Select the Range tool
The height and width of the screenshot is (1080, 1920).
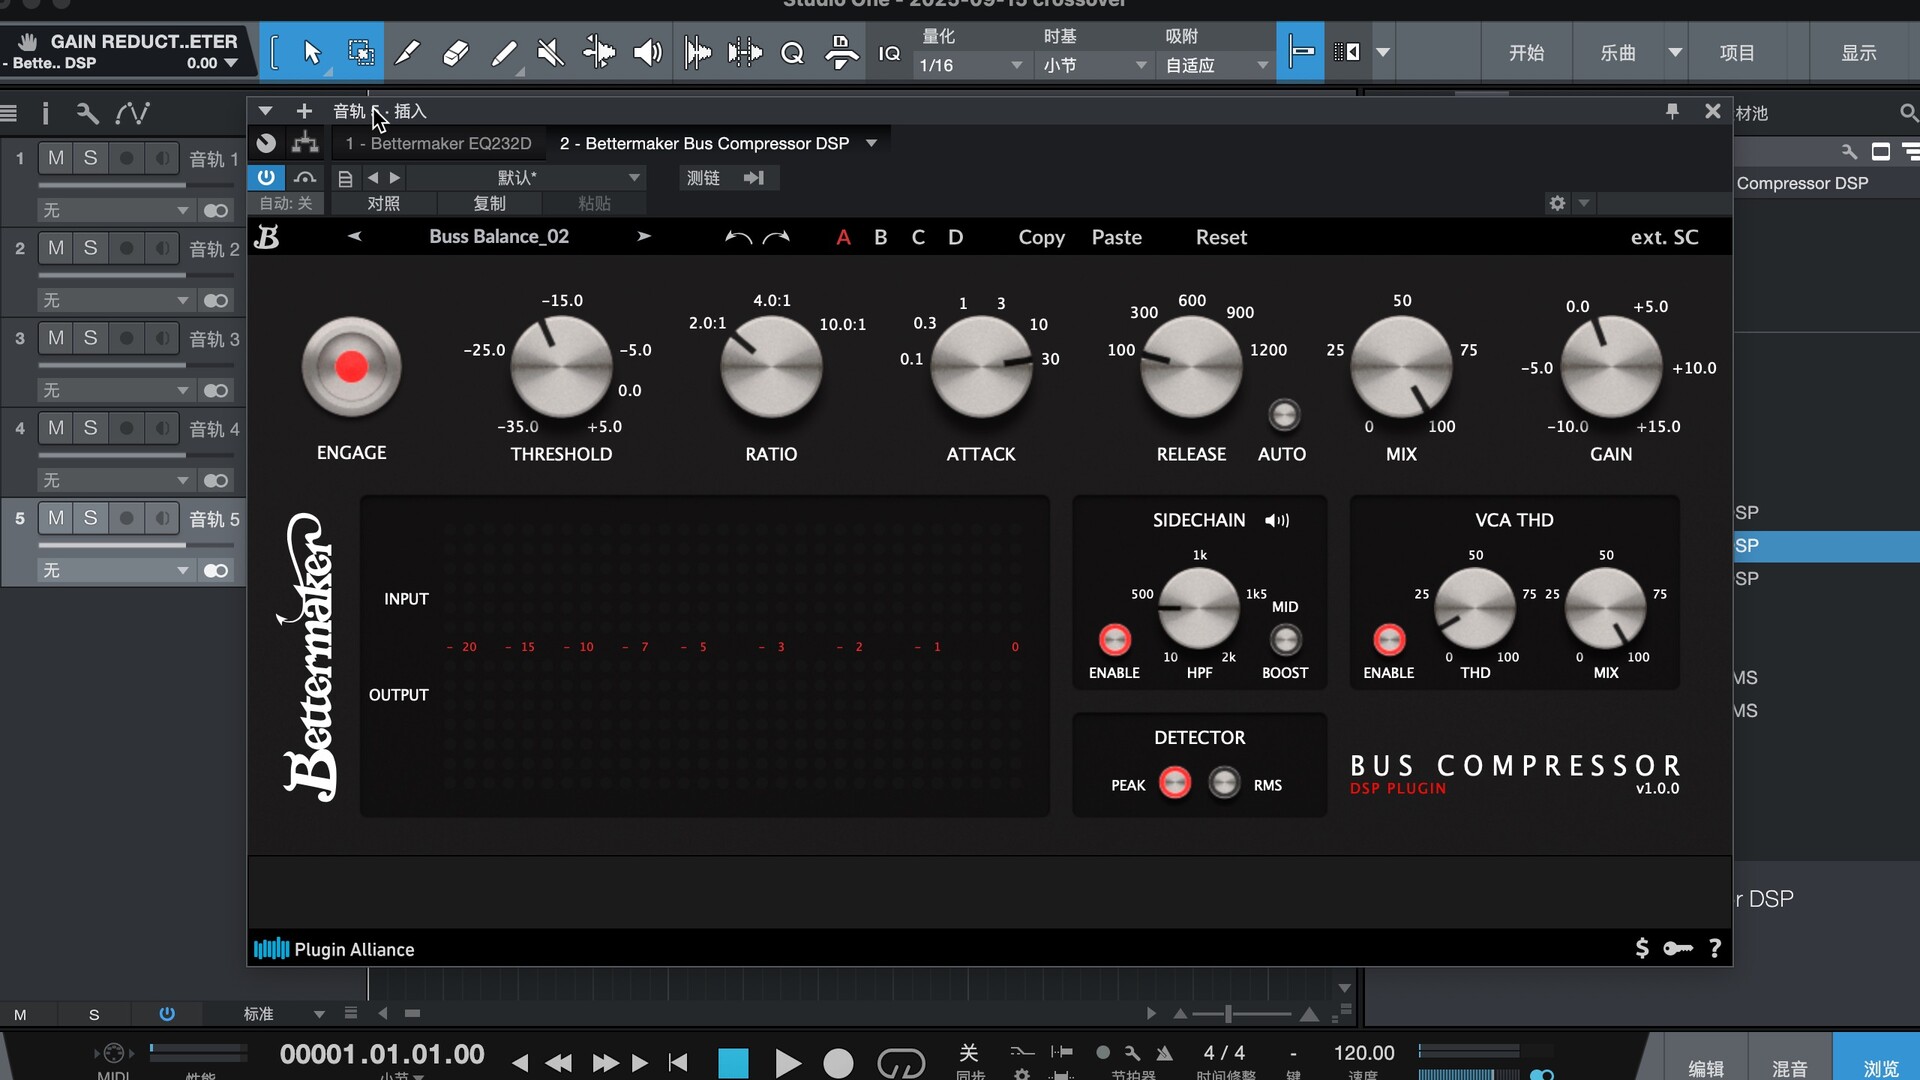tap(360, 52)
